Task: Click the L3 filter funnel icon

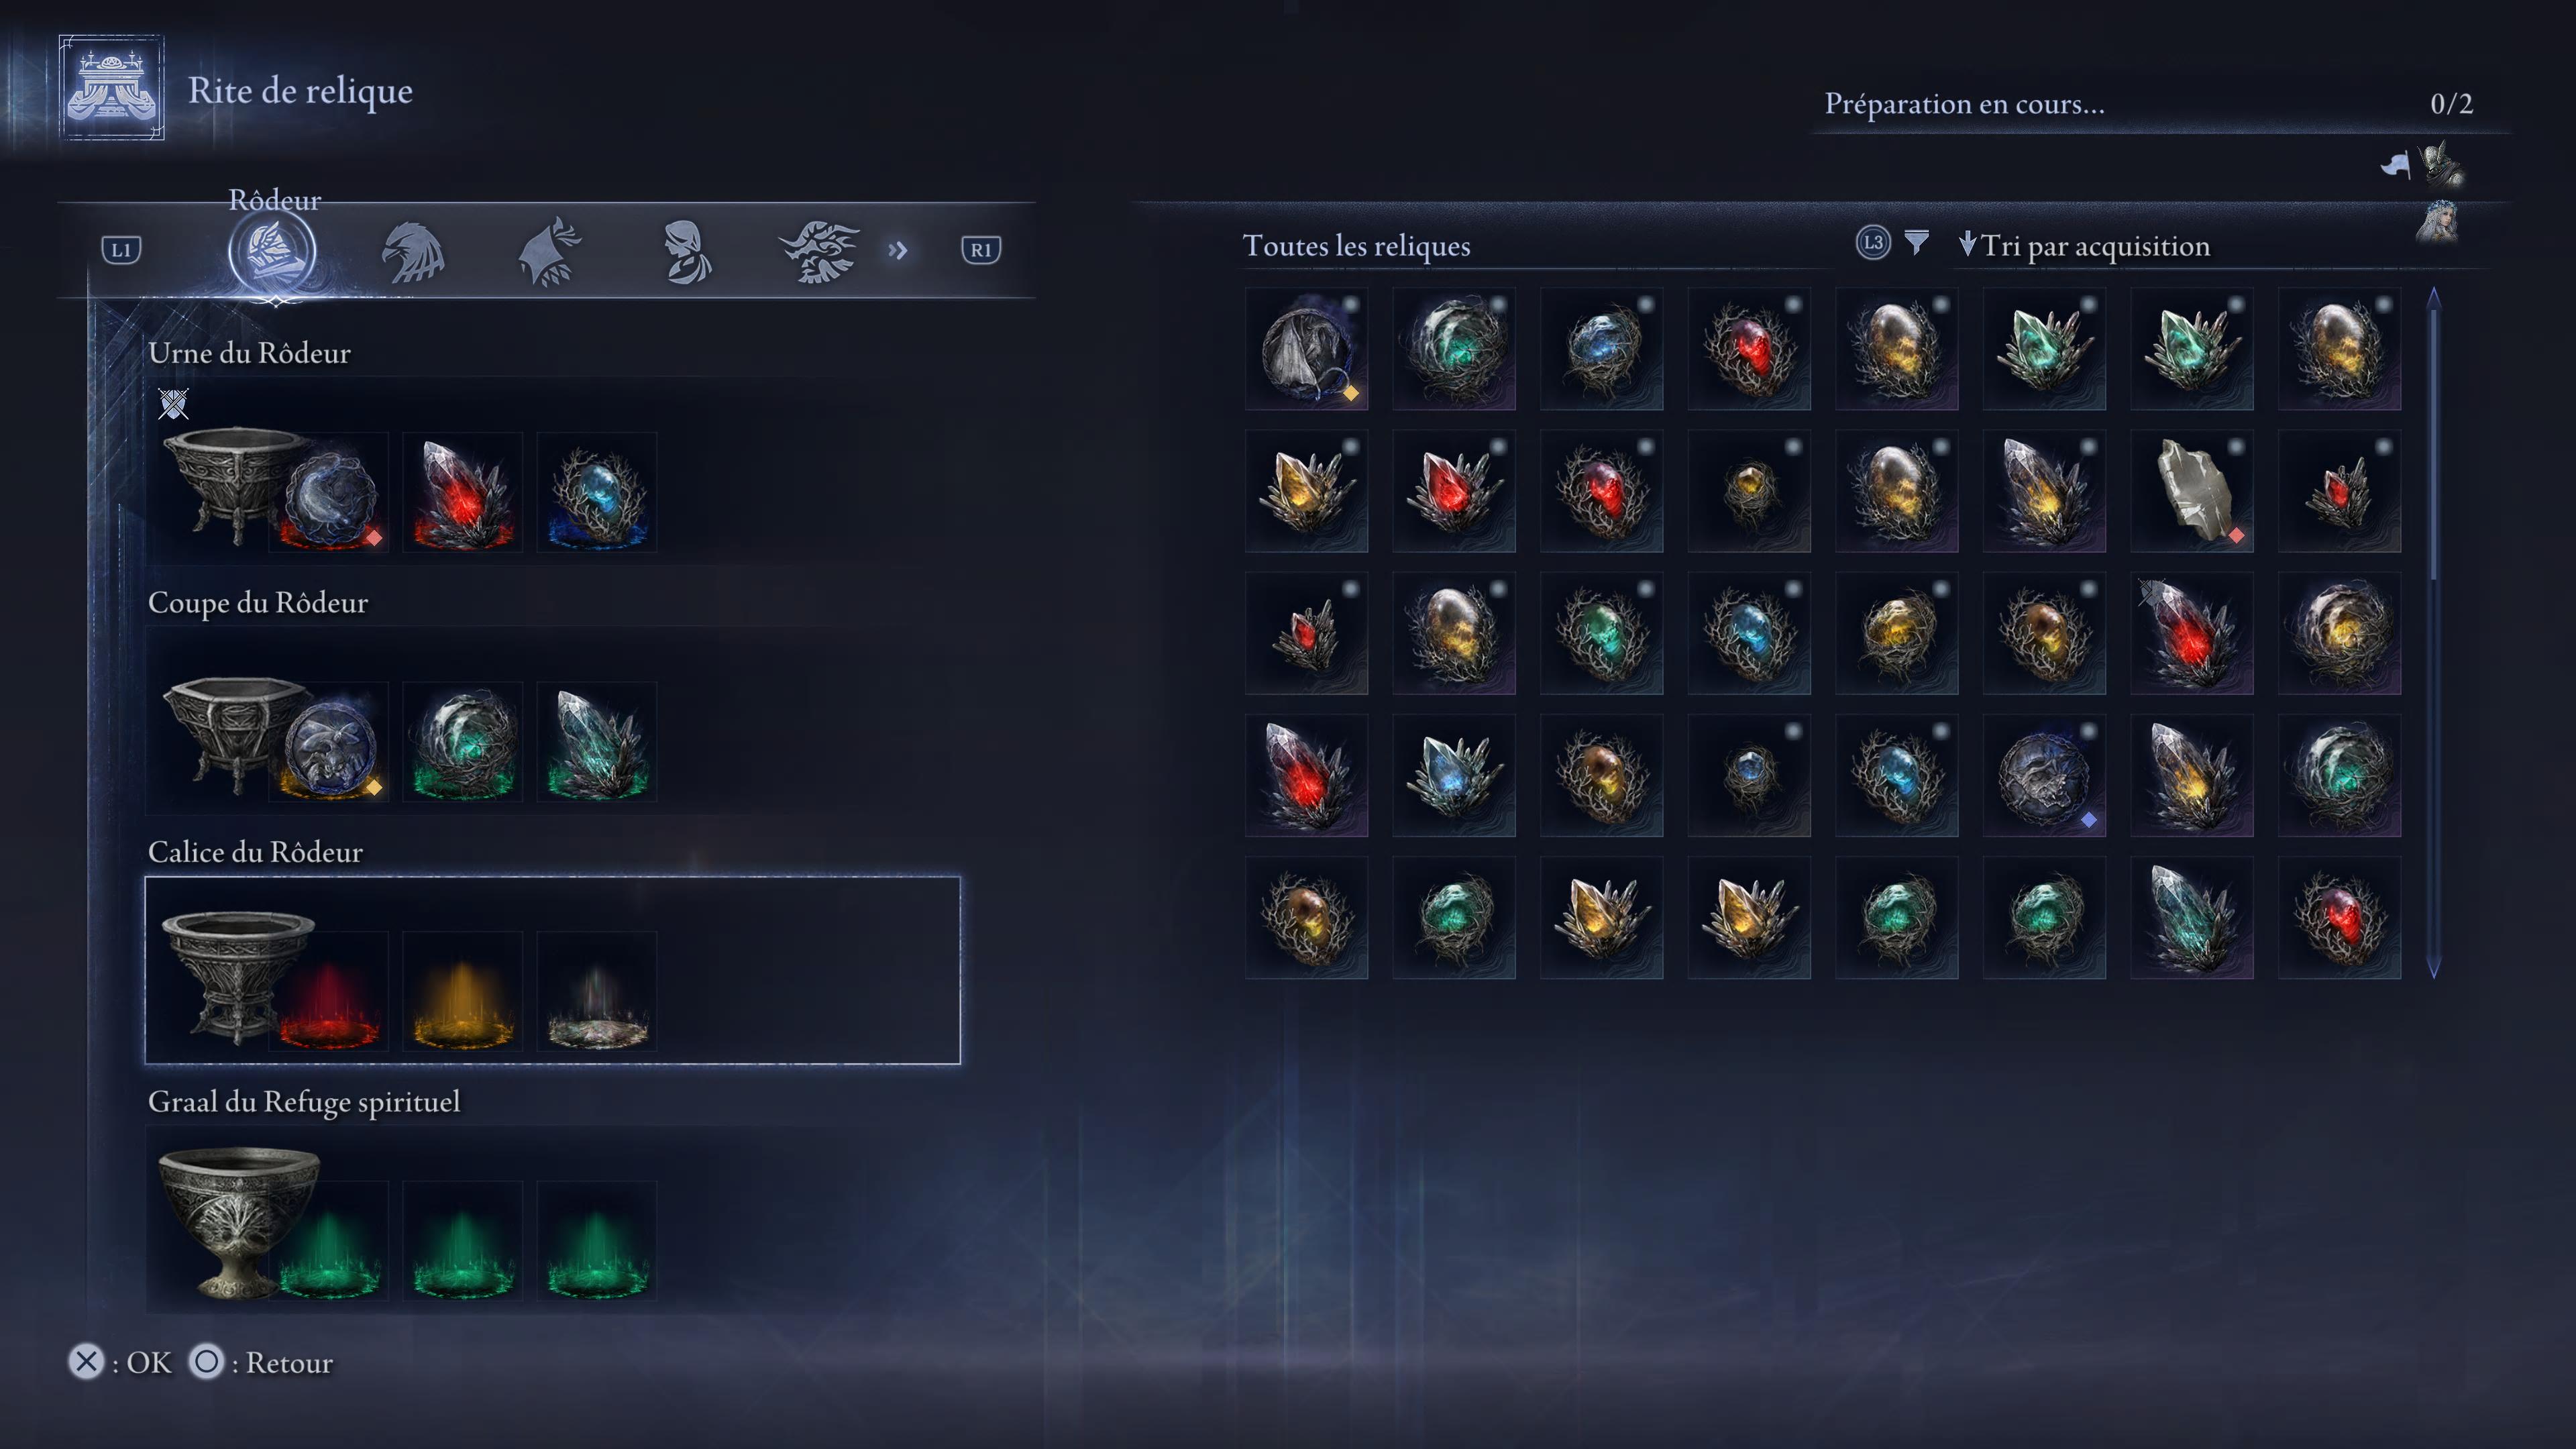Action: coord(1916,243)
